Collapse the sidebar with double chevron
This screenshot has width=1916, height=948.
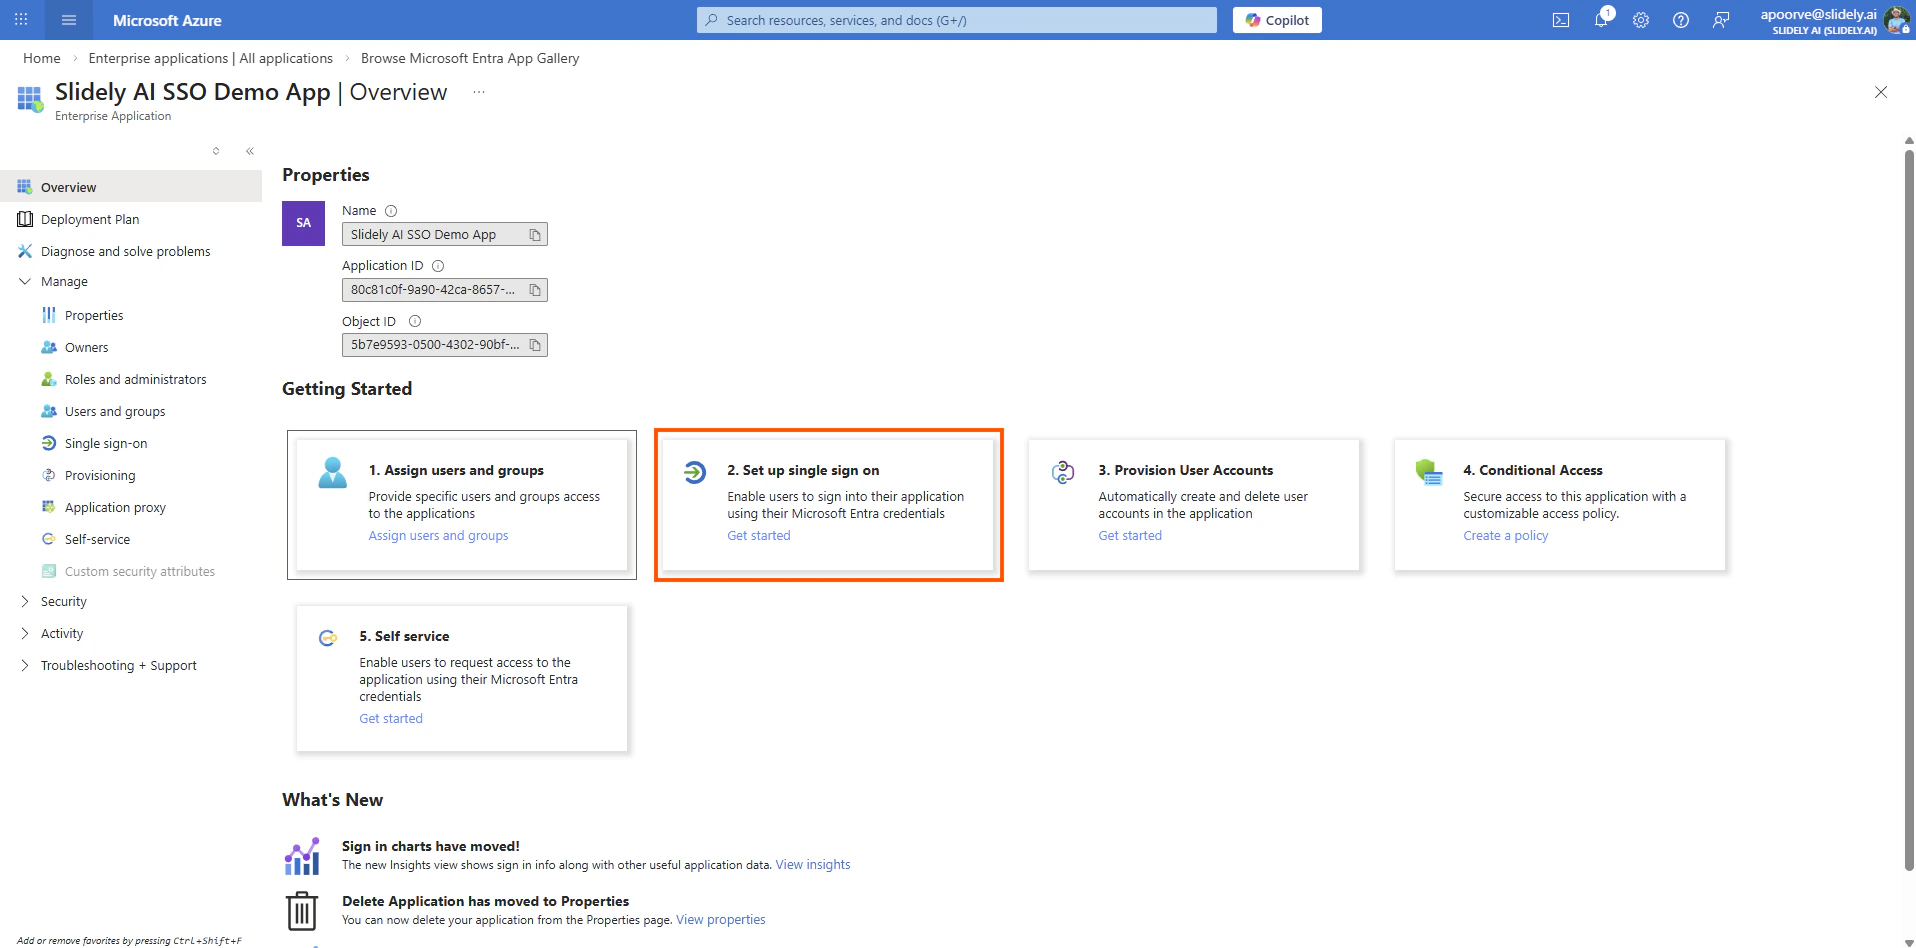[250, 151]
